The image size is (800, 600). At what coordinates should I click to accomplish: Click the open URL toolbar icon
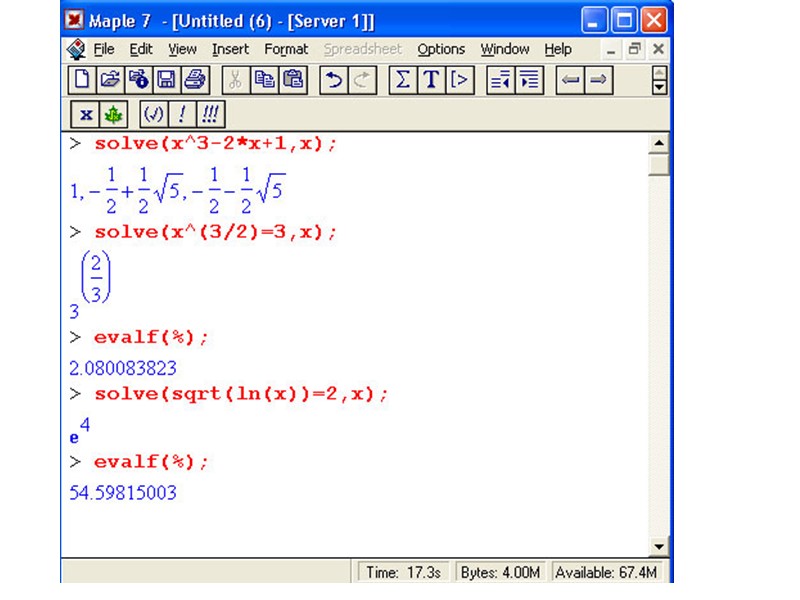coord(138,80)
